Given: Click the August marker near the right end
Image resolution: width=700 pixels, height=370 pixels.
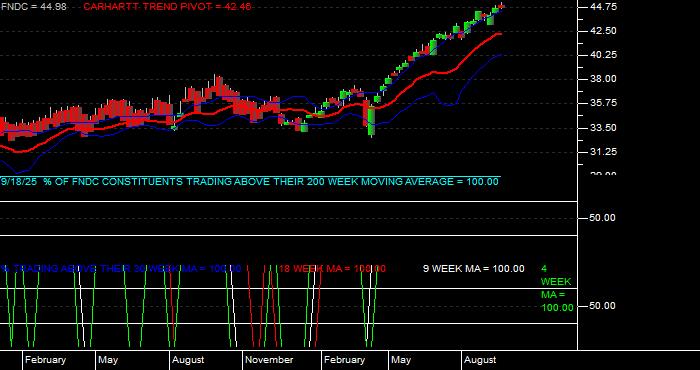Looking at the screenshot, I should (480, 360).
